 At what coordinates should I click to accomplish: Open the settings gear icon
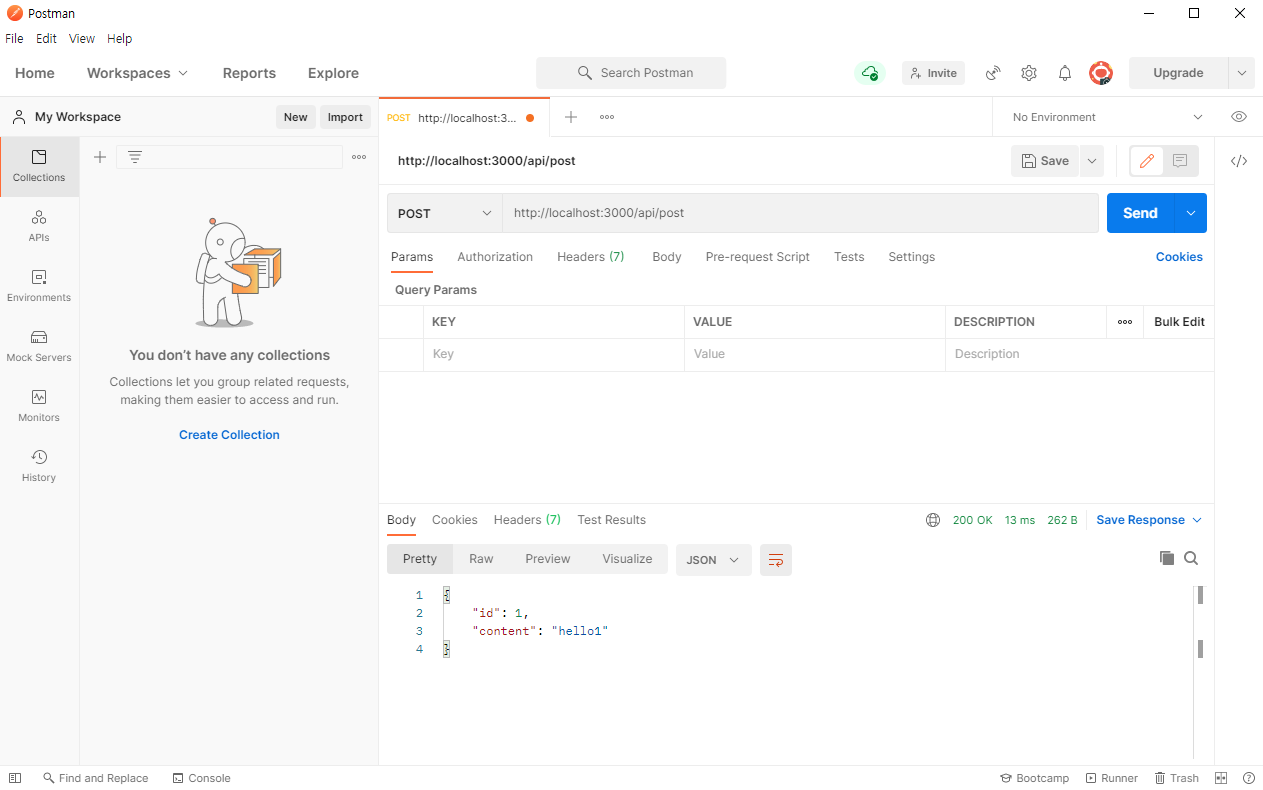(1029, 73)
